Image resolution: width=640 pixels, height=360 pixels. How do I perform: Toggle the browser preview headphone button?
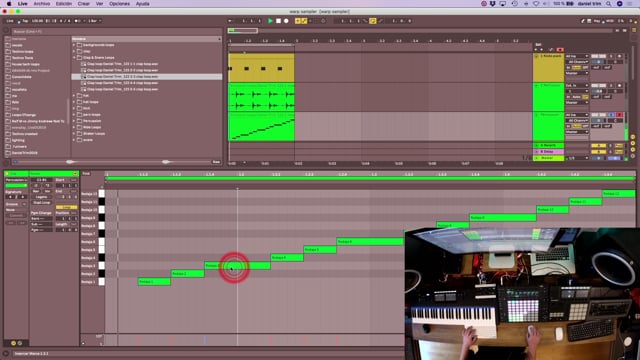pos(15,162)
